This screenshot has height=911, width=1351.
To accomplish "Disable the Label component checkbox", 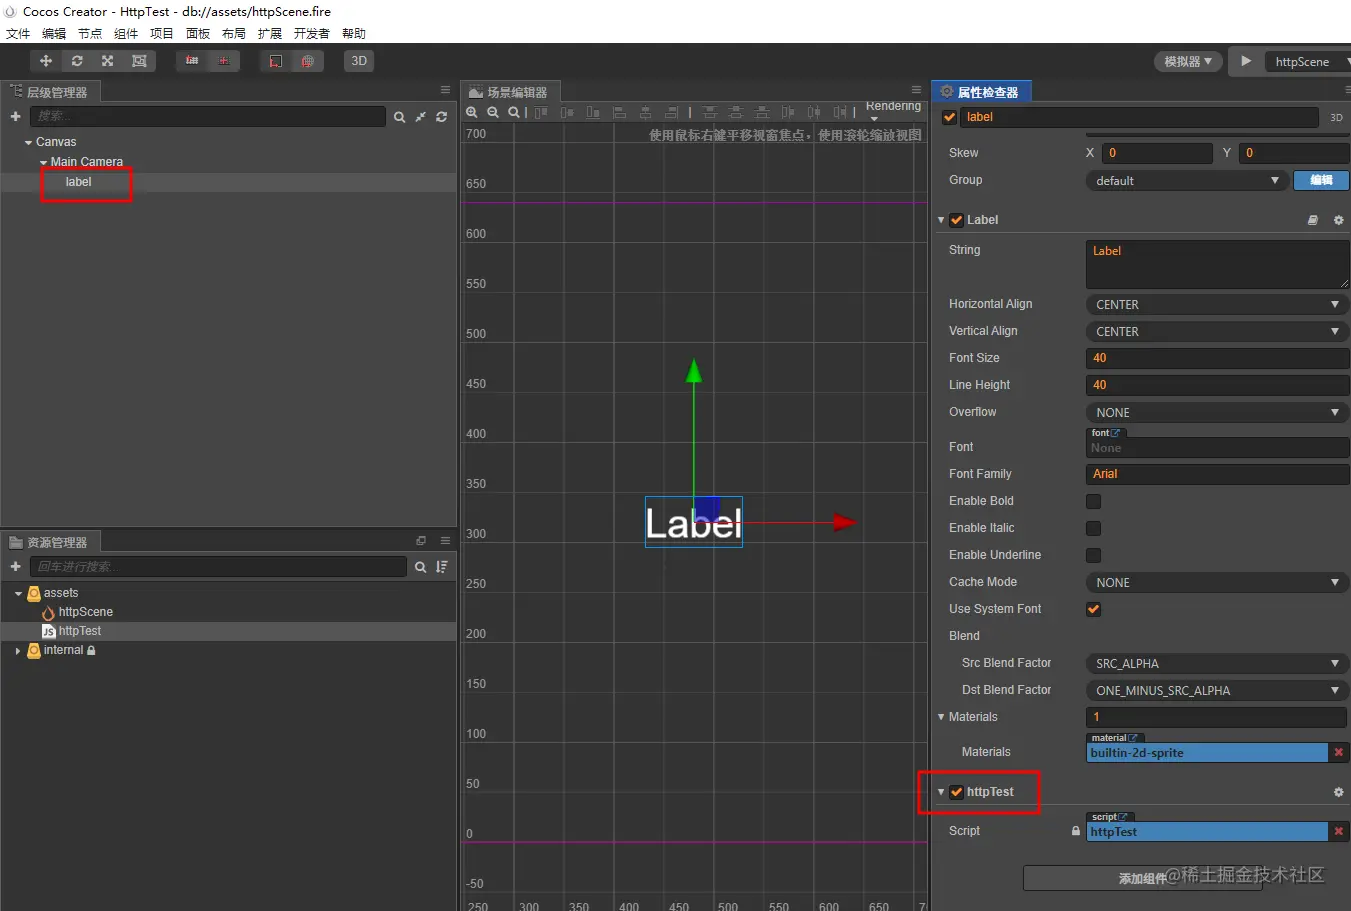I will click(956, 220).
